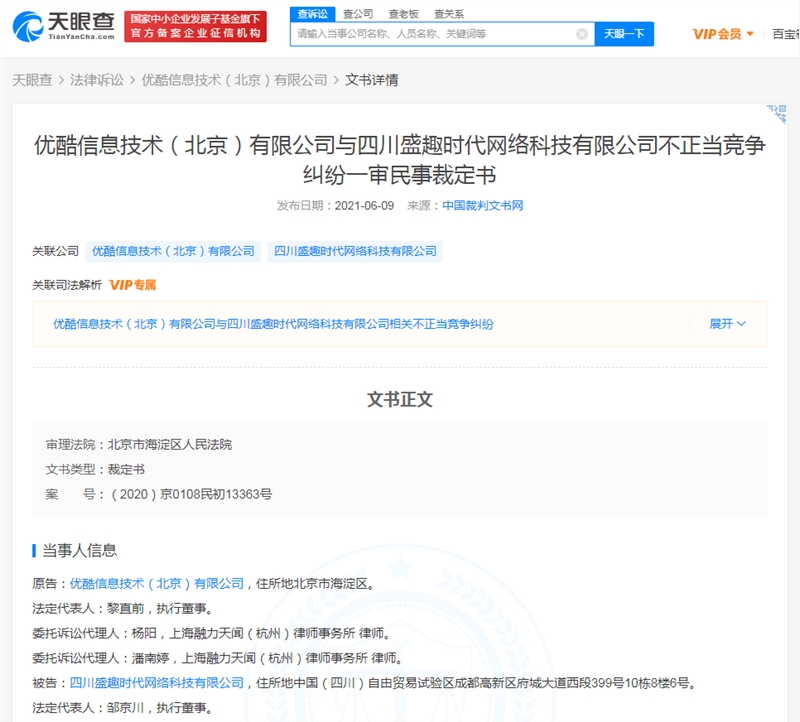Click the VIP专属 badge
Viewport: 800px width, 722px height.
tap(133, 285)
